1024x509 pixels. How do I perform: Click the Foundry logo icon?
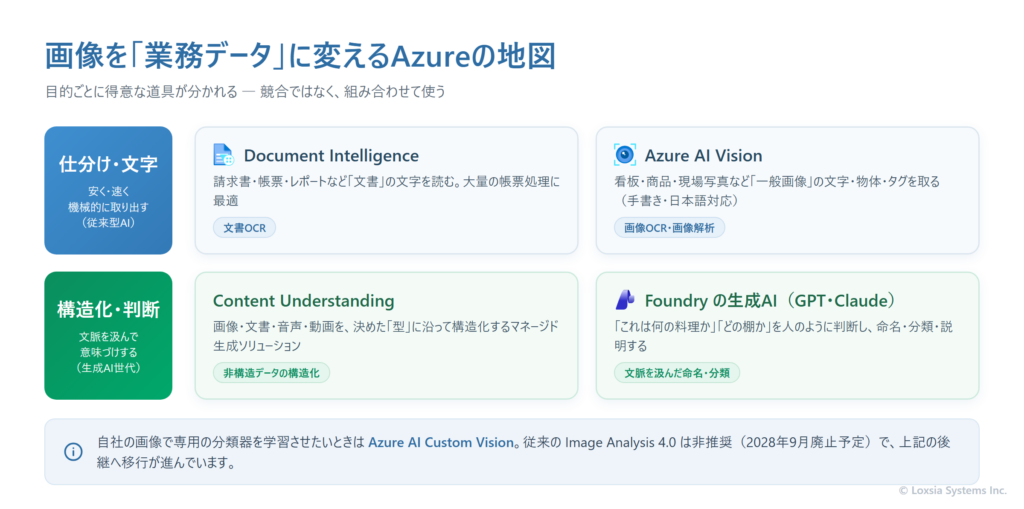[624, 300]
